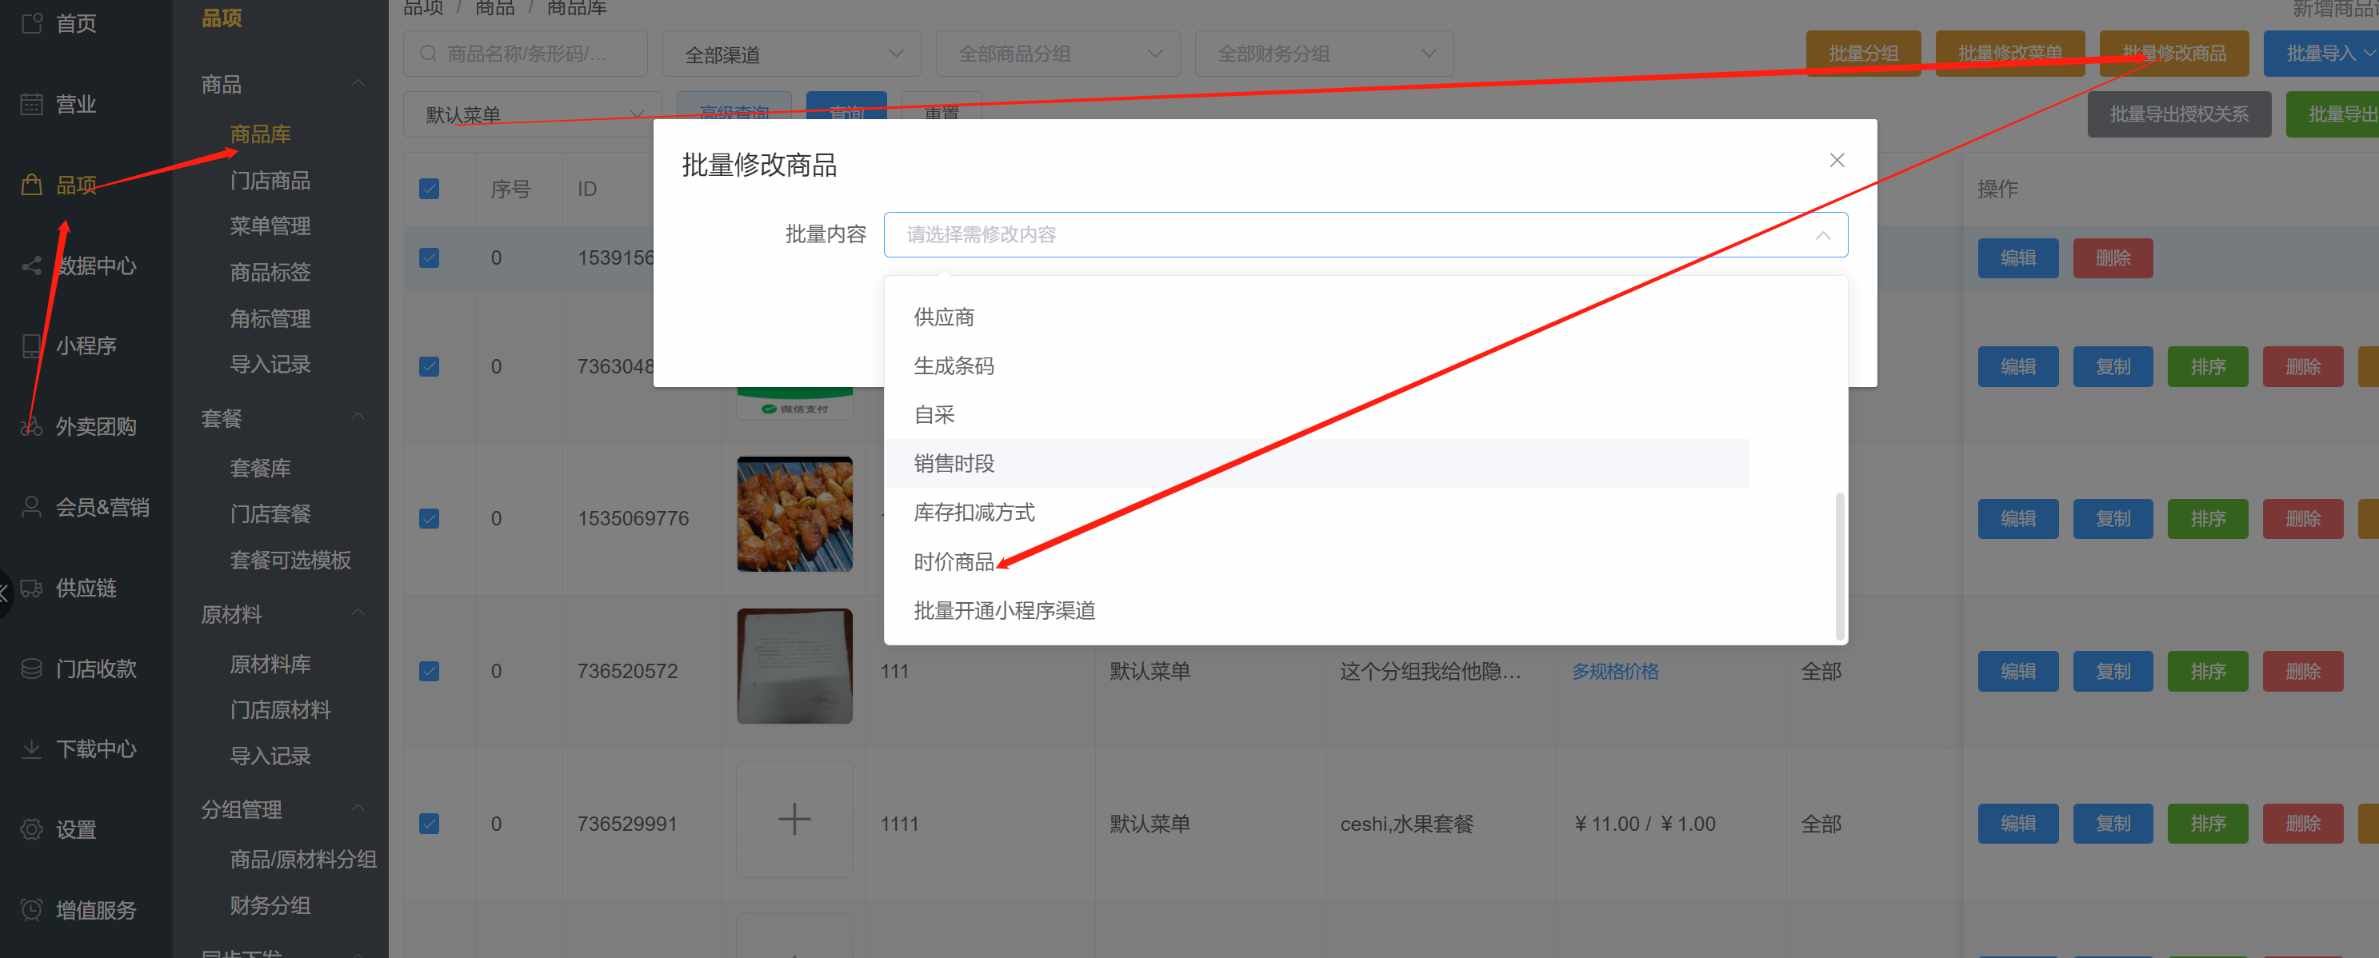This screenshot has width=2379, height=958.
Task: Open the 全部渠道 dropdown
Action: coord(791,54)
